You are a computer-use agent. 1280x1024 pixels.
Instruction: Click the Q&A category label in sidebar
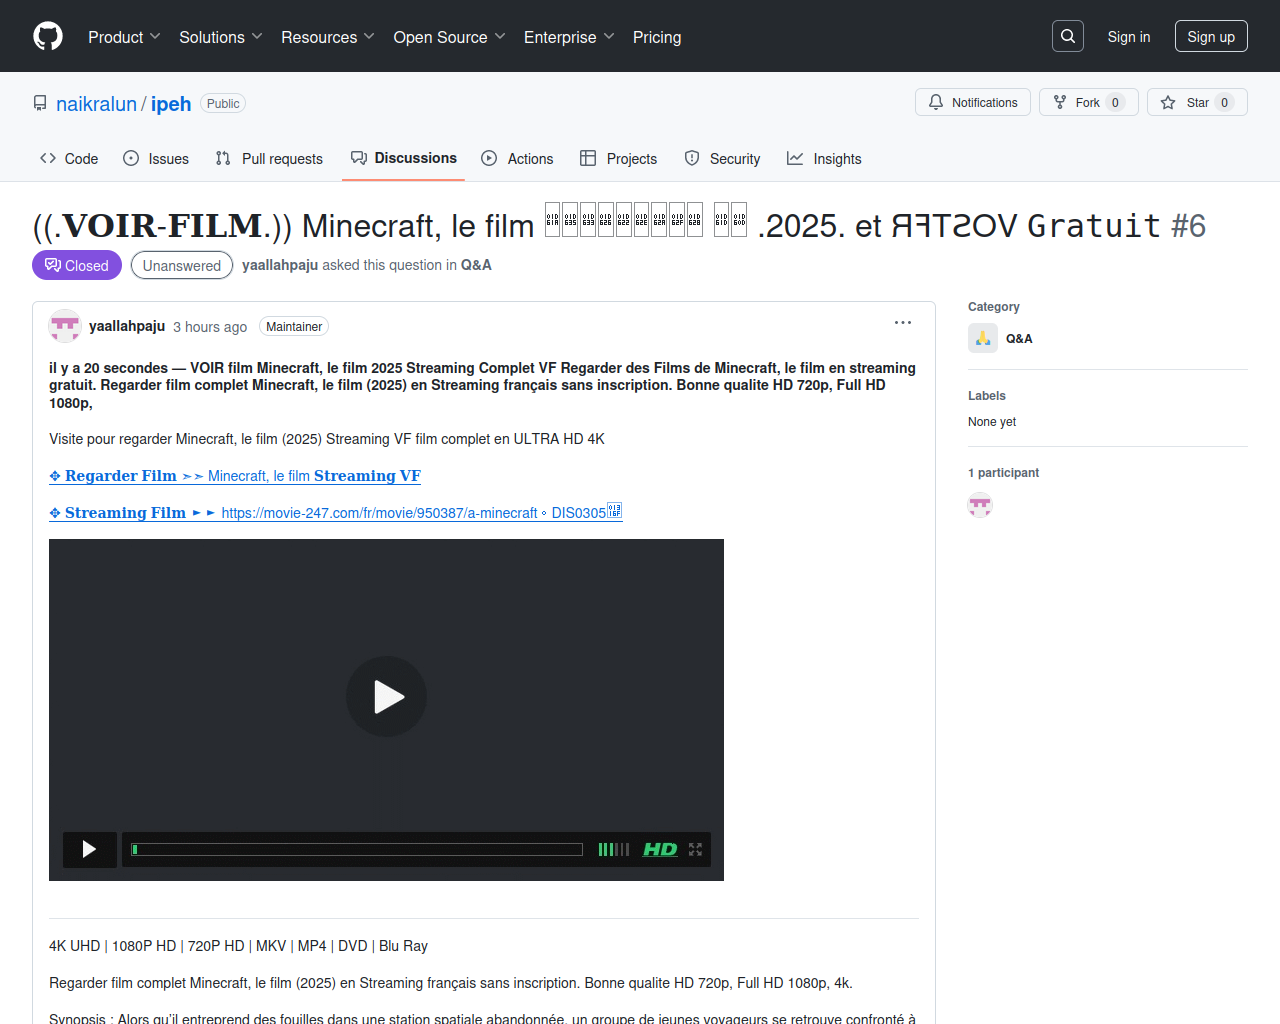[1019, 338]
